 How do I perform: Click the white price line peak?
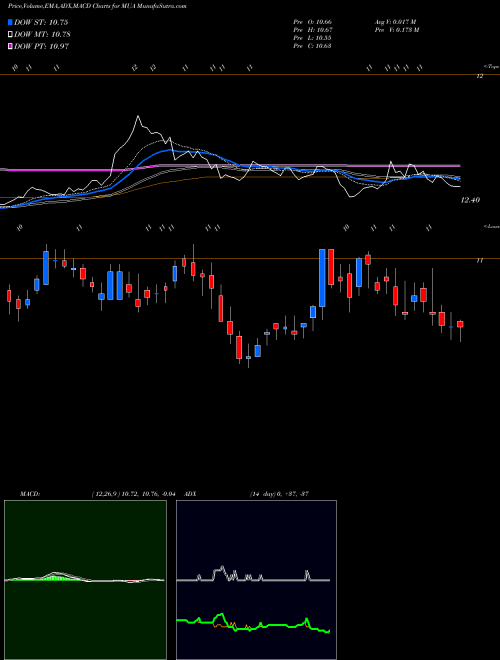[x=138, y=117]
